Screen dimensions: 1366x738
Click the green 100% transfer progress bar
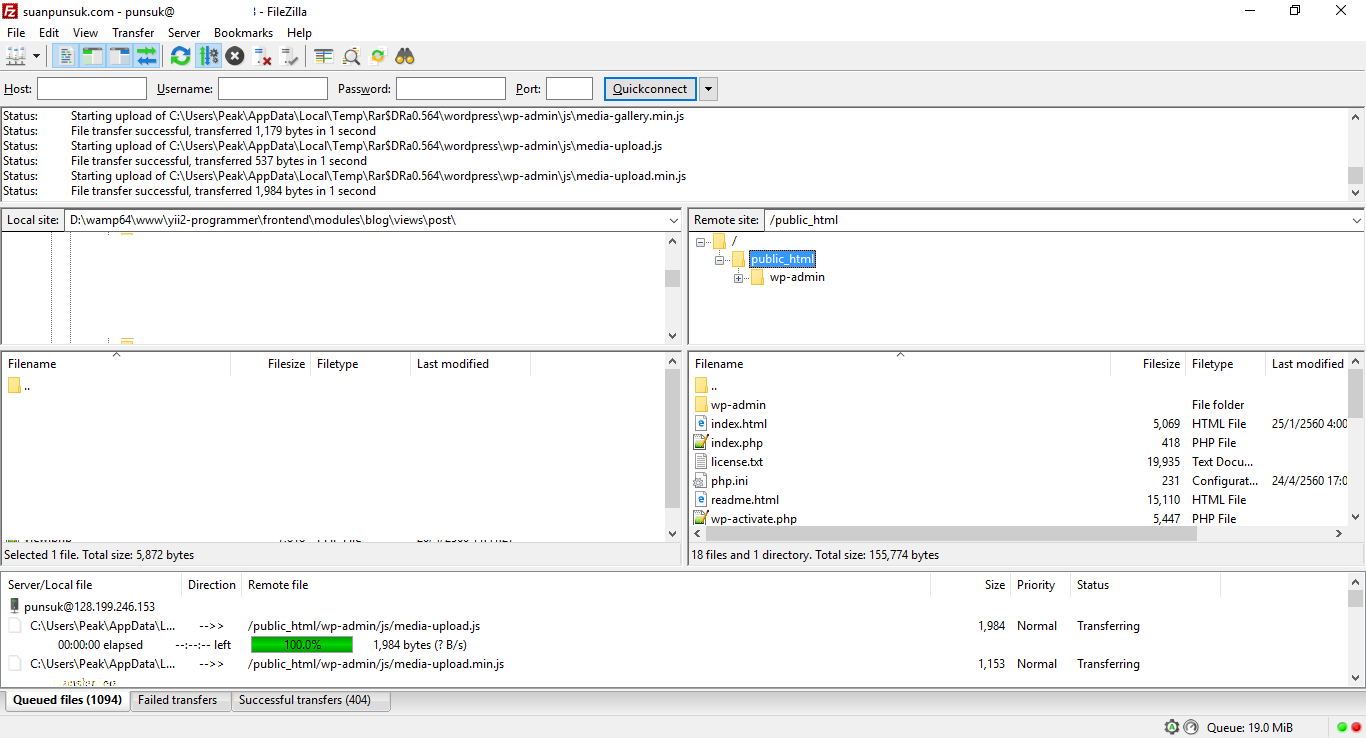302,645
